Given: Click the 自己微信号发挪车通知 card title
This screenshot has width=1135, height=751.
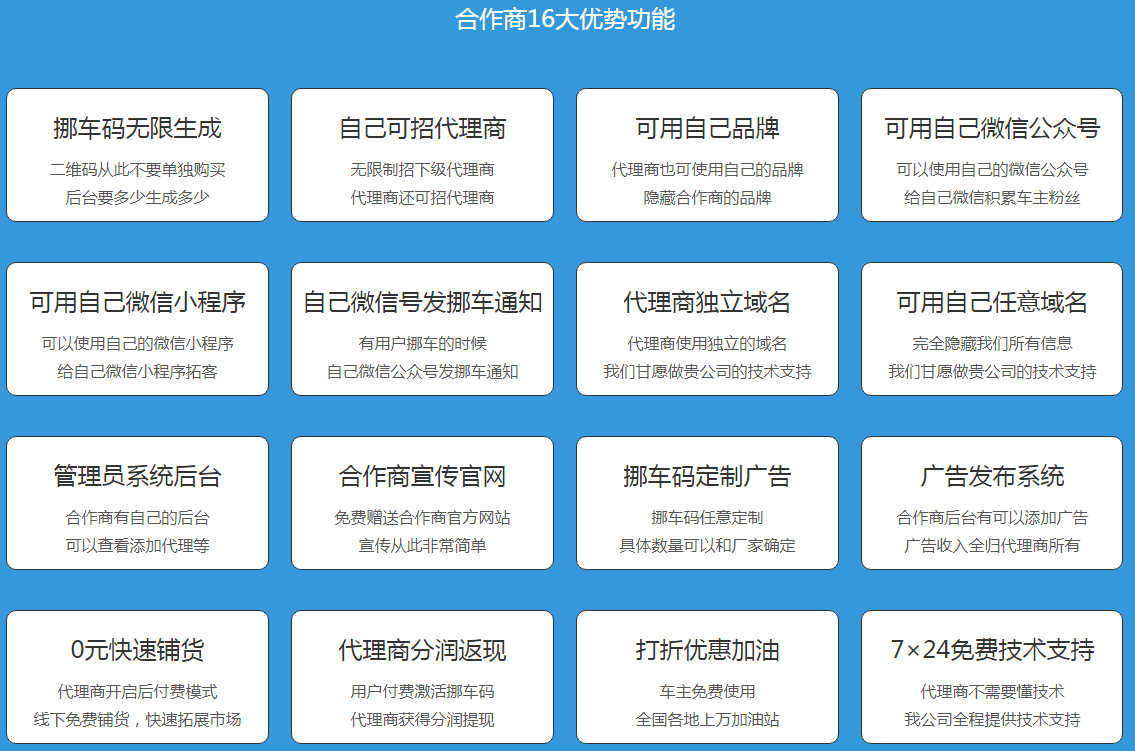Looking at the screenshot, I should [422, 303].
